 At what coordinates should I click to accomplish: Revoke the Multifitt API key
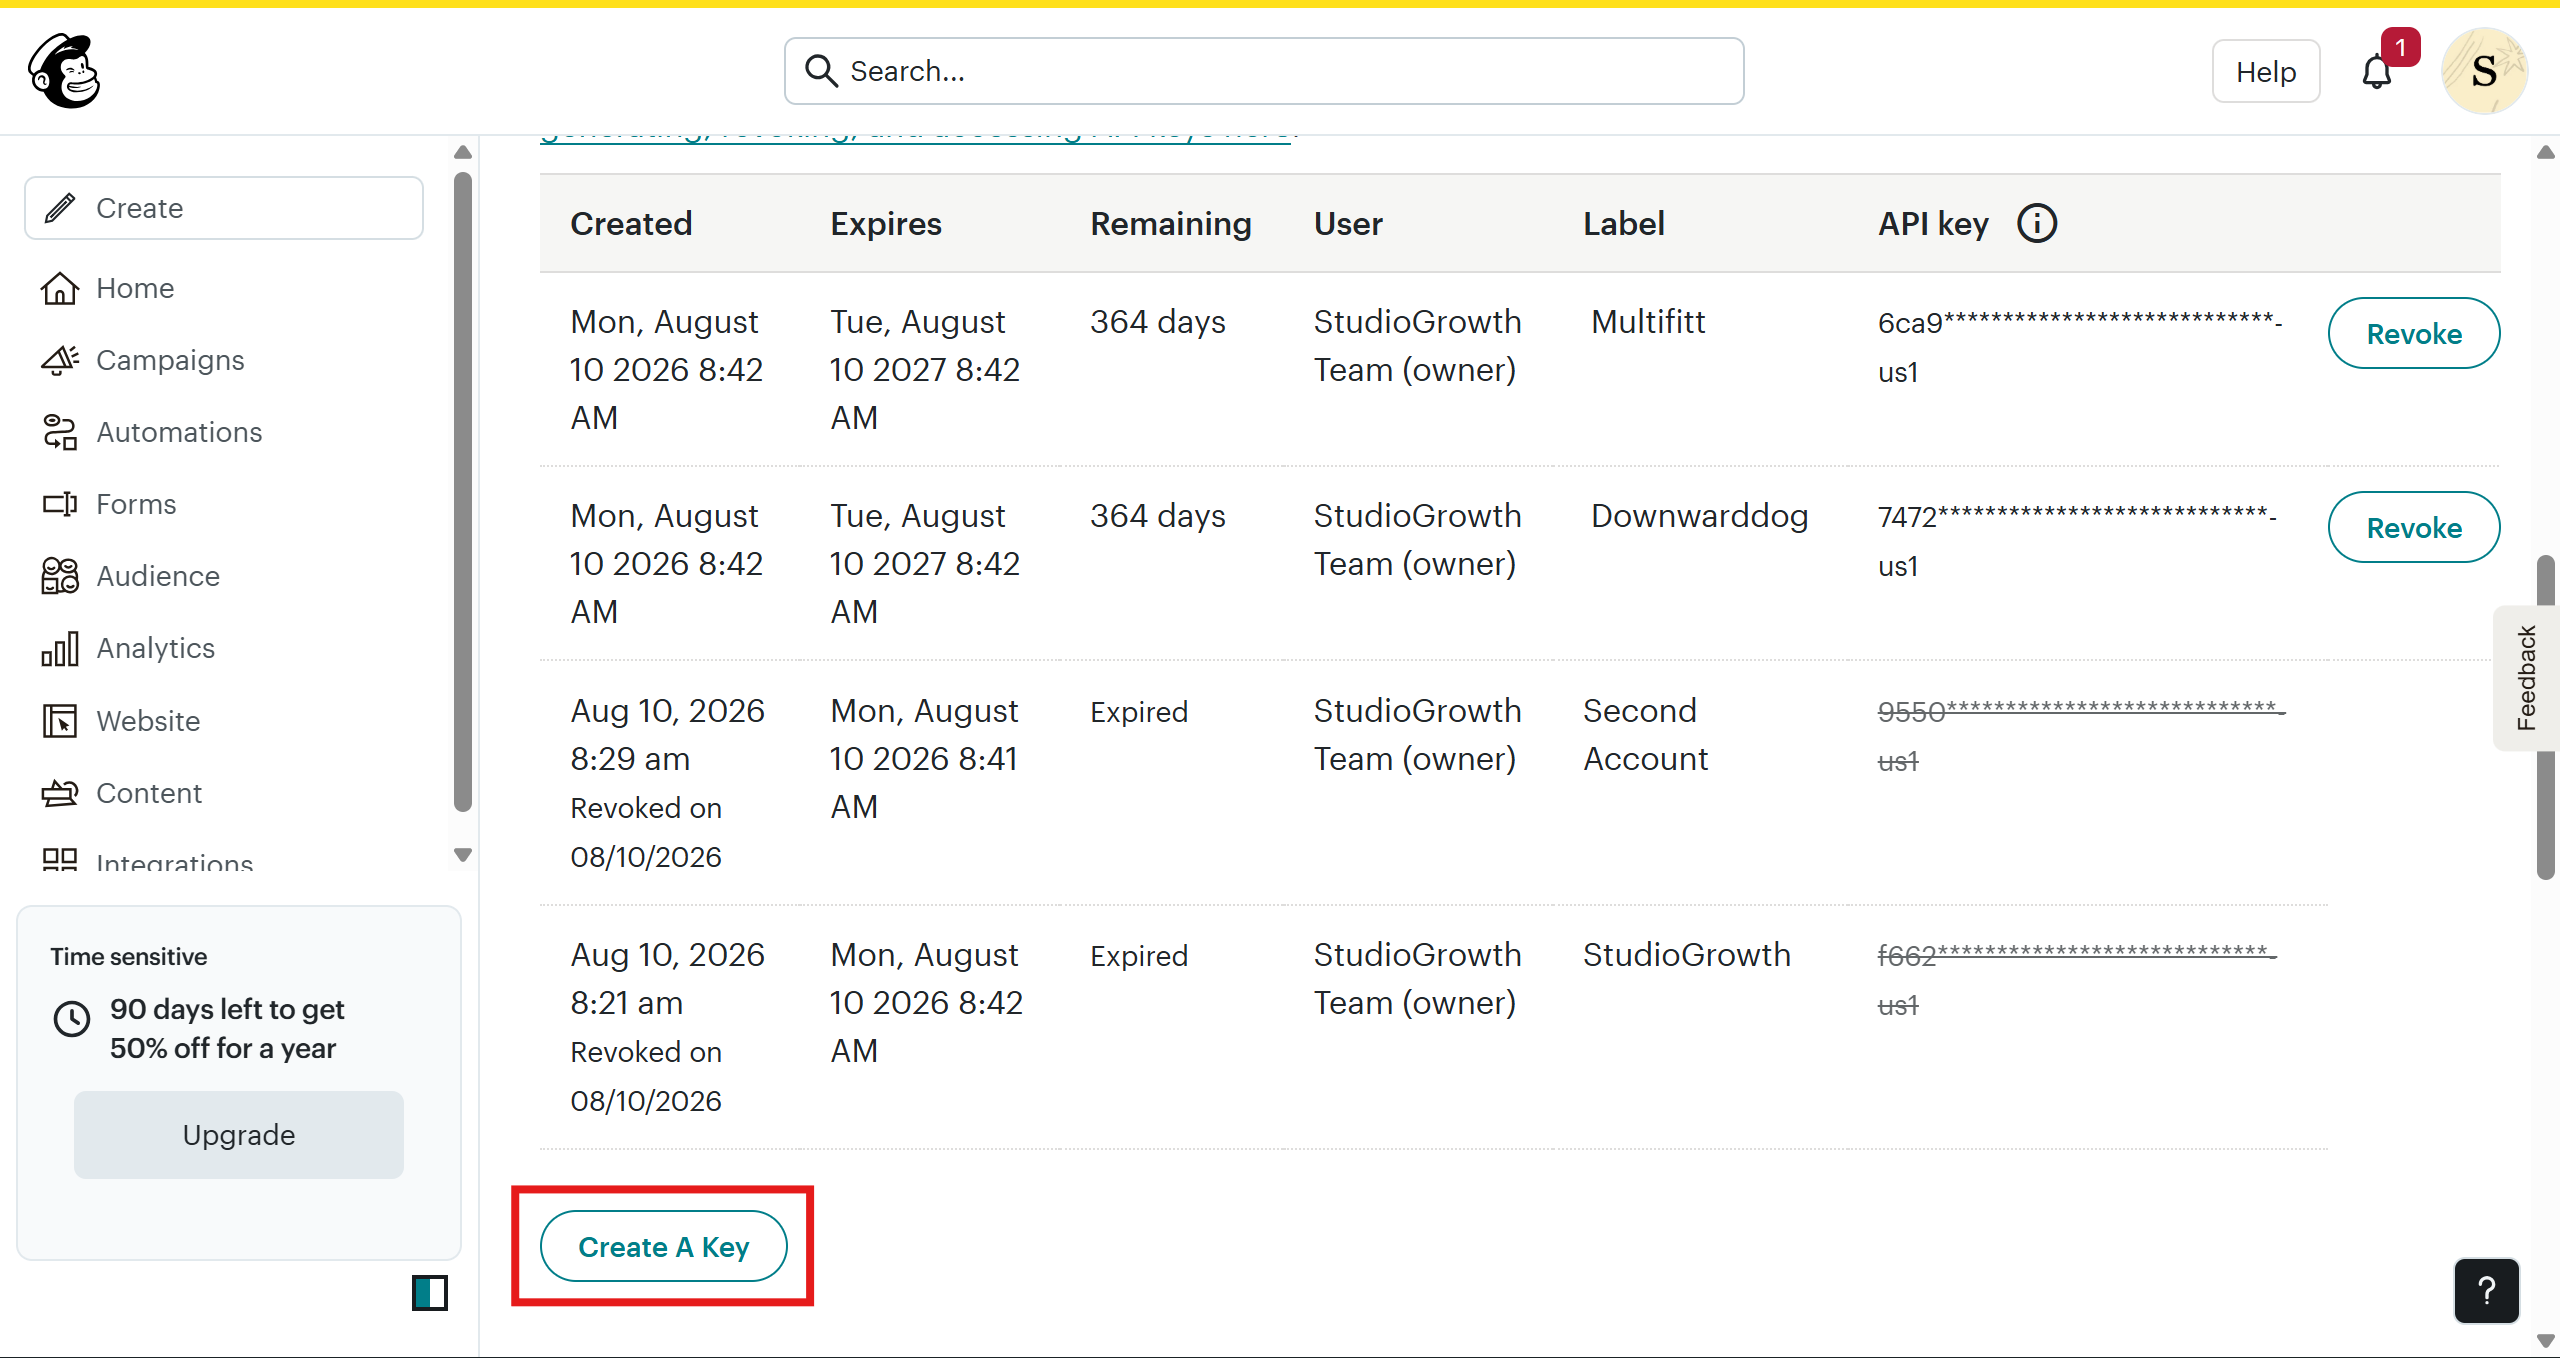point(2414,333)
